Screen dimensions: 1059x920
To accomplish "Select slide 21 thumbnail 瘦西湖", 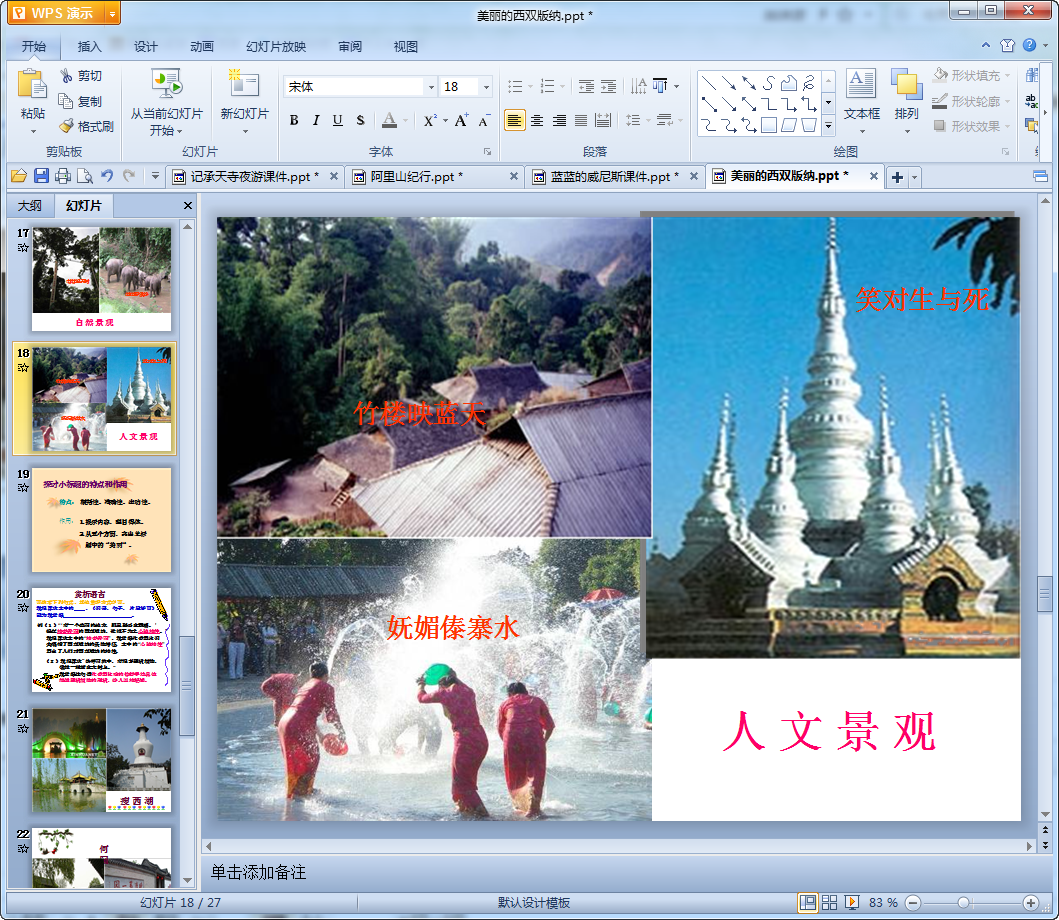I will click(101, 760).
